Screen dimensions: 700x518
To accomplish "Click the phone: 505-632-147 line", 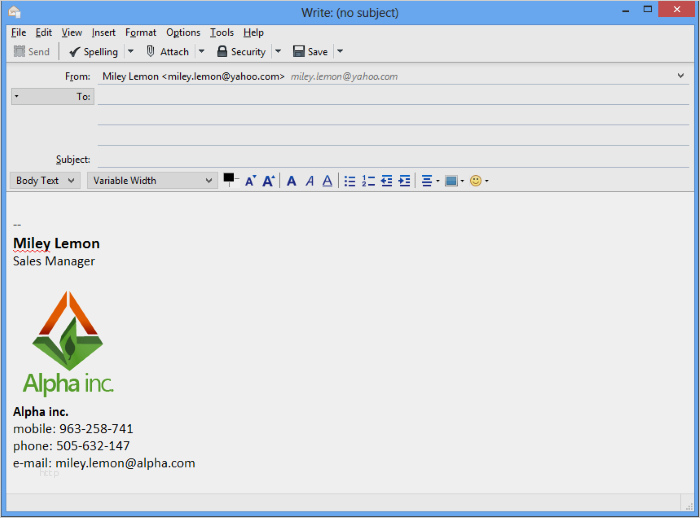I will tap(71, 446).
